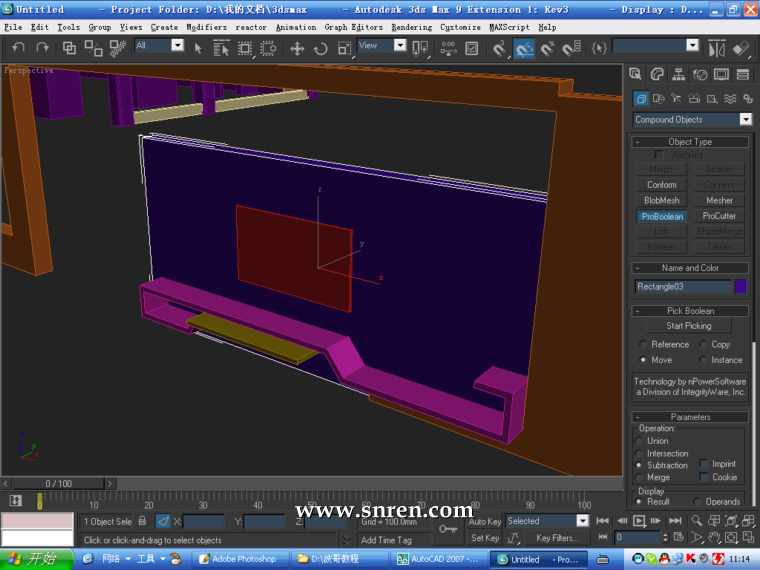
Task: Choose the Select Object arrow tool
Action: point(197,48)
